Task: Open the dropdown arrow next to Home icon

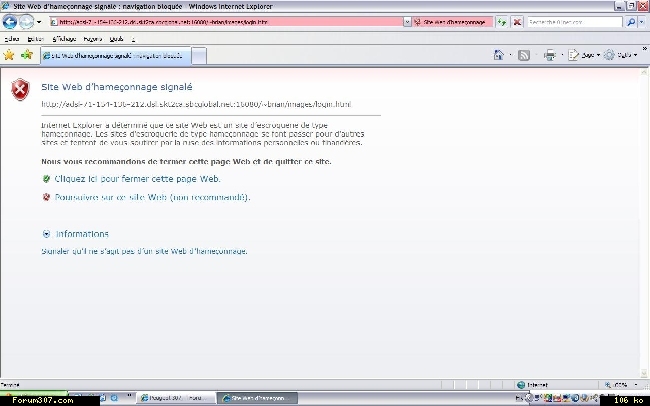Action: click(x=510, y=55)
